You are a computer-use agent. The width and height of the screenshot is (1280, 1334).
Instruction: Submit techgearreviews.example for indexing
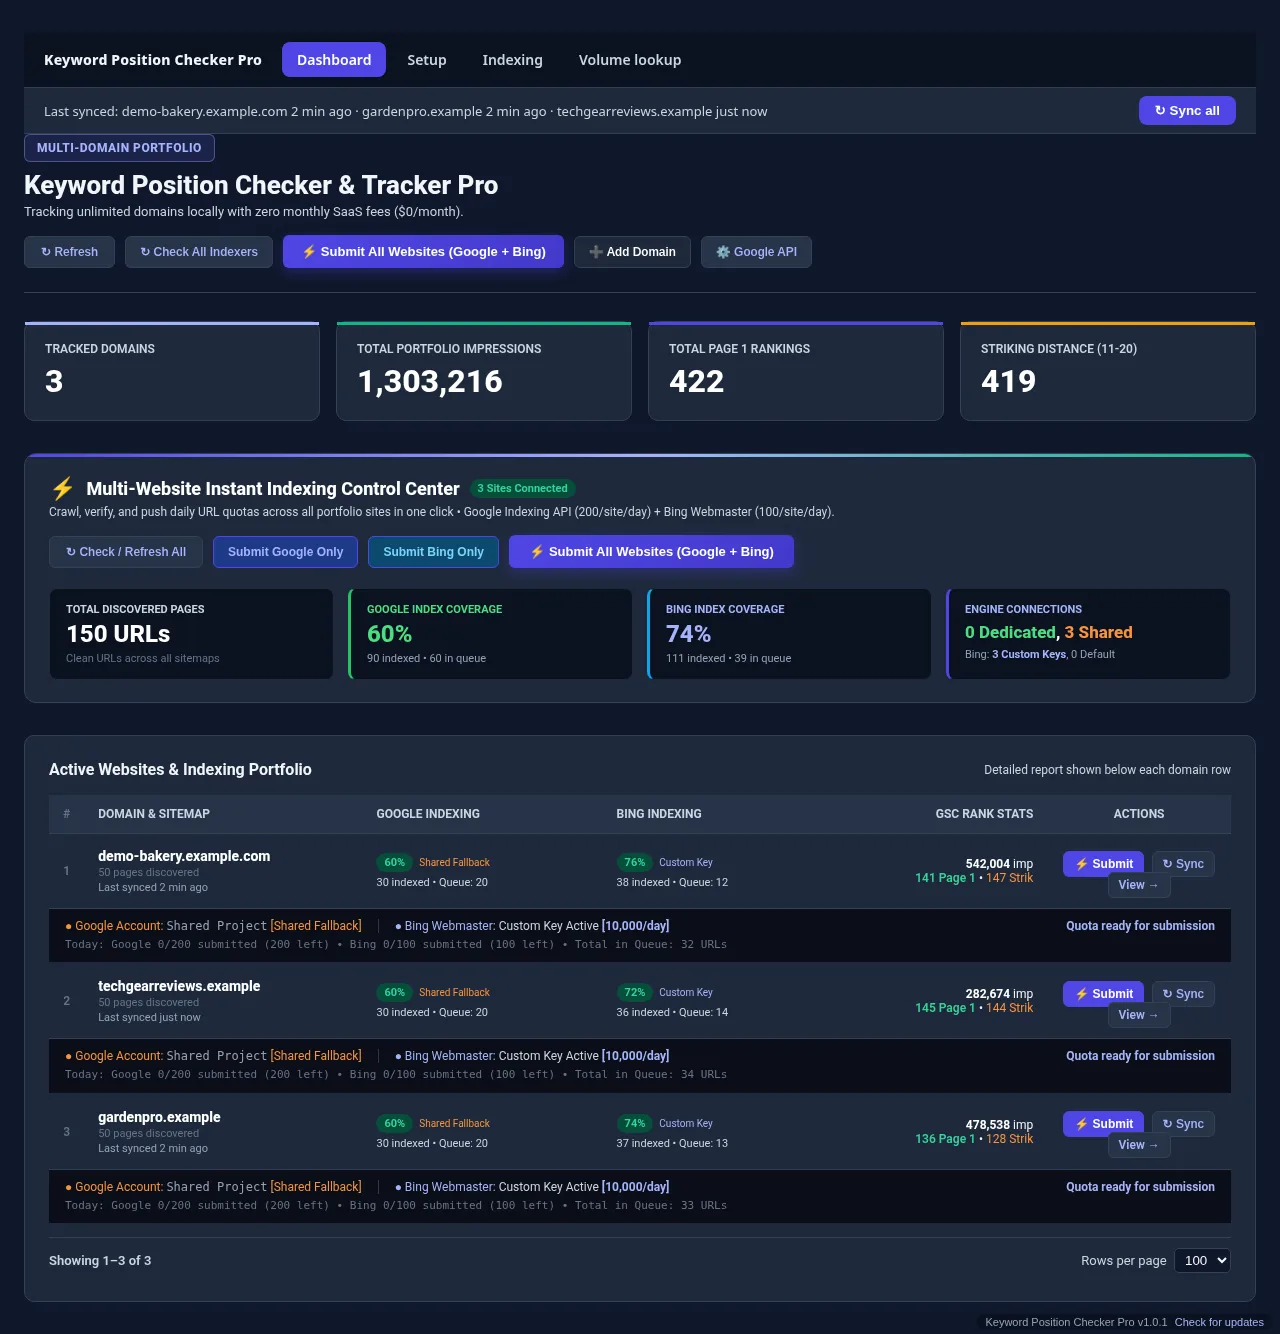coord(1103,994)
